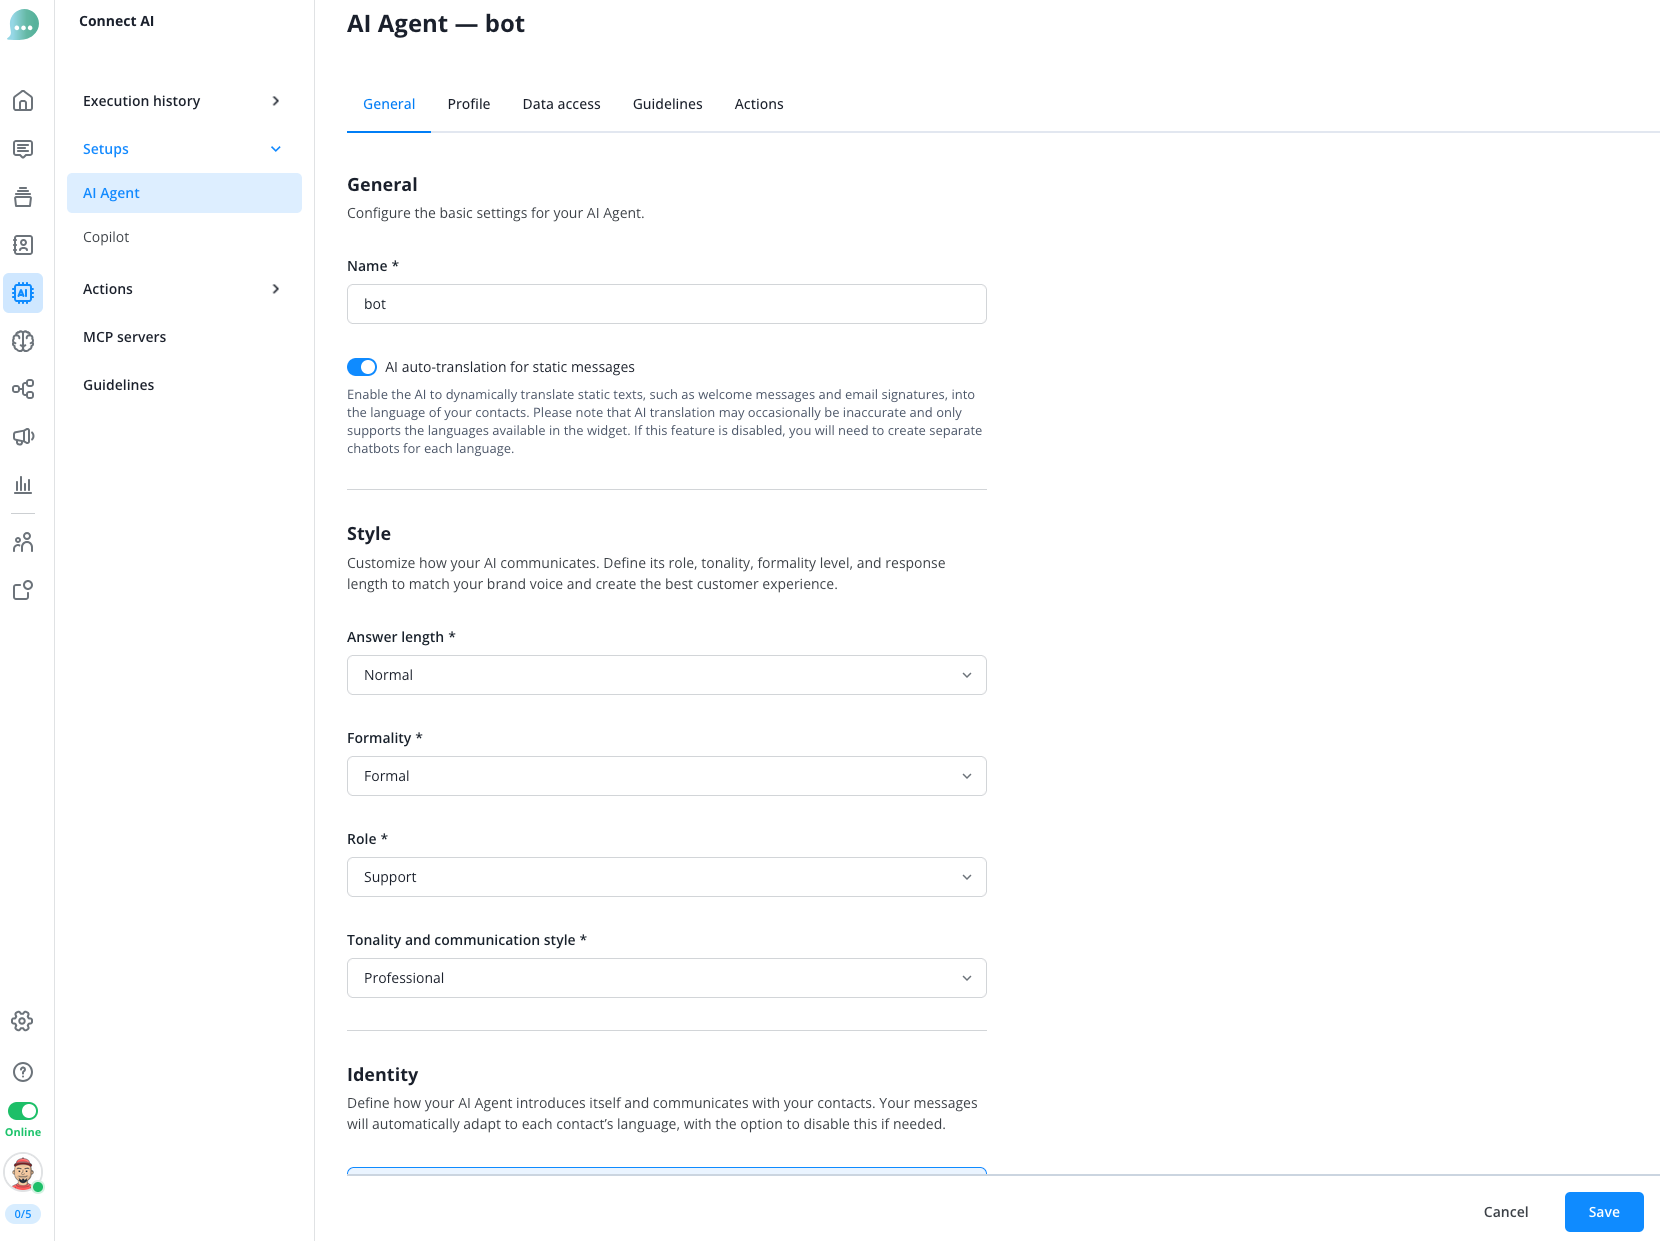This screenshot has width=1672, height=1241.
Task: Disable AI auto-translation for static messages
Action: pyautogui.click(x=362, y=367)
